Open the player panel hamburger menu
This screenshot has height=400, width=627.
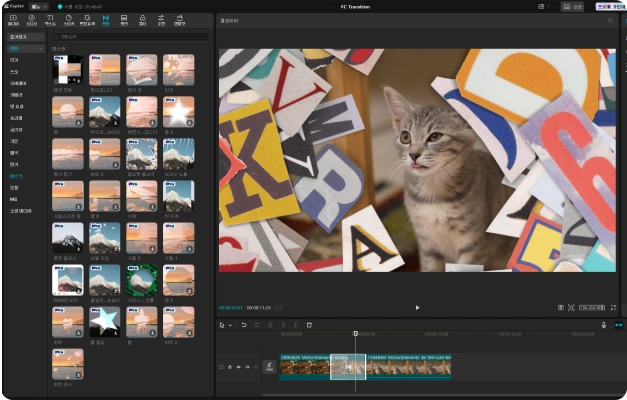tap(610, 20)
